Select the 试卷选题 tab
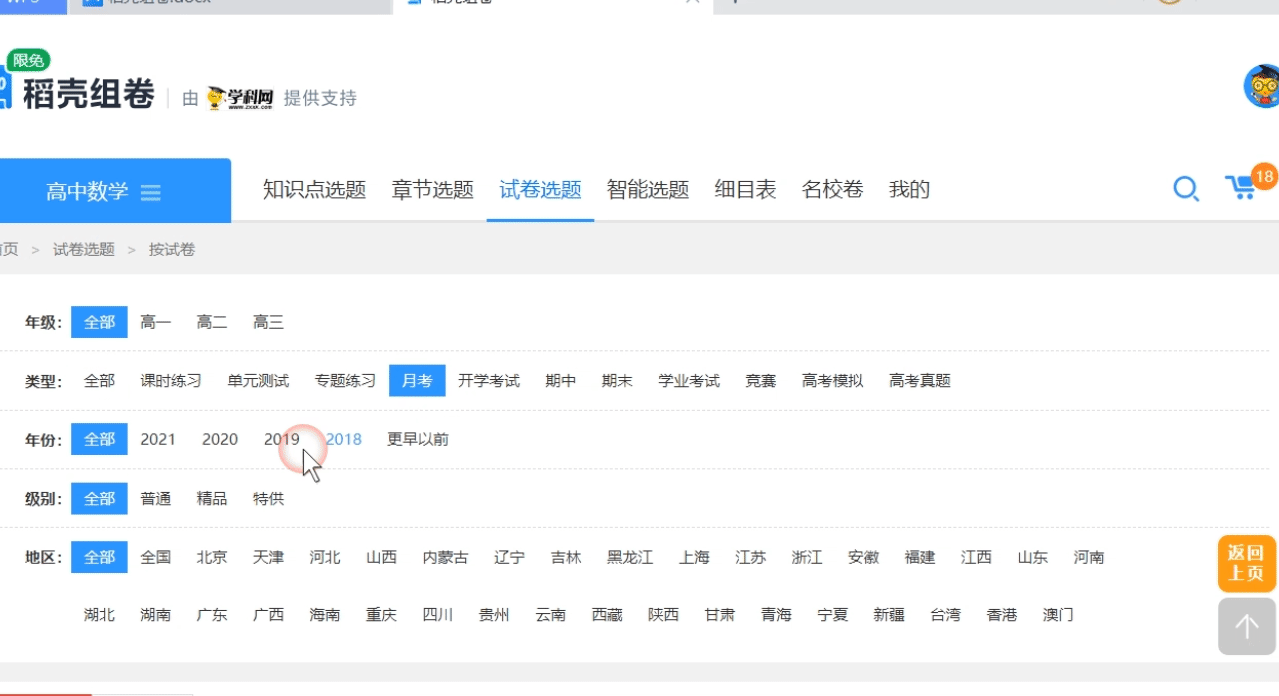This screenshot has width=1279, height=696. [540, 190]
